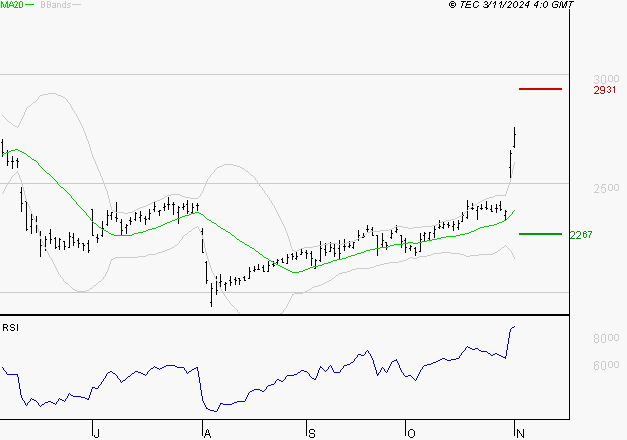Click the green MA20 legend line sample
The width and height of the screenshot is (627, 440).
click(x=32, y=5)
